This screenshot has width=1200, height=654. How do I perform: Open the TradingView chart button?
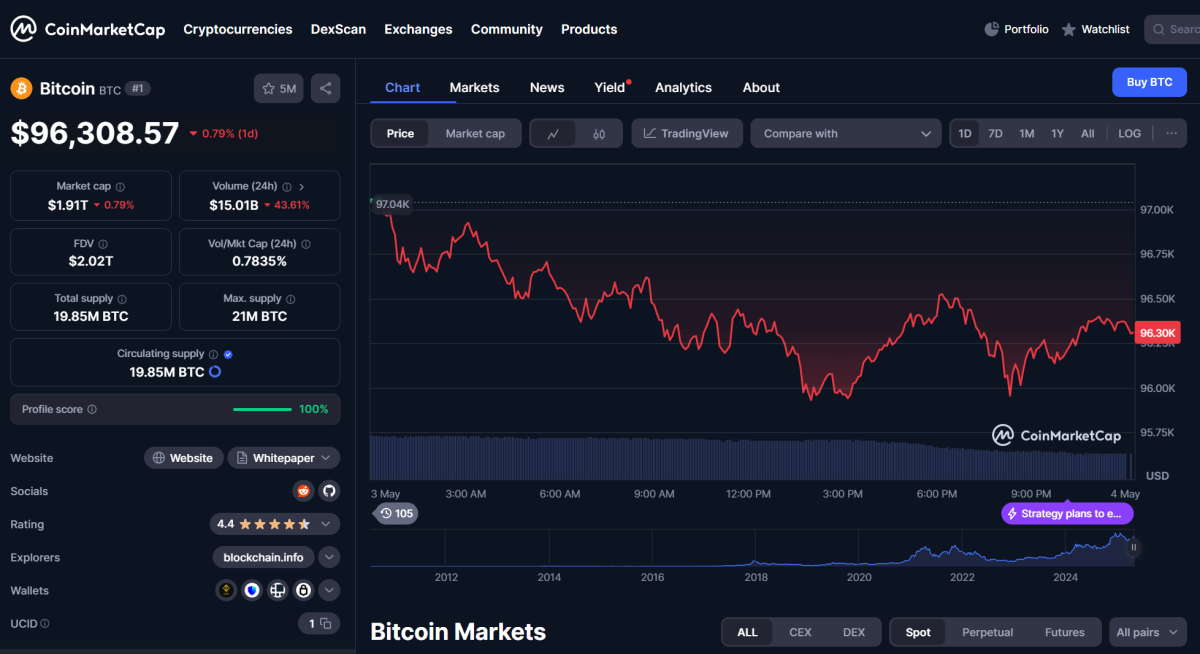[x=687, y=133]
